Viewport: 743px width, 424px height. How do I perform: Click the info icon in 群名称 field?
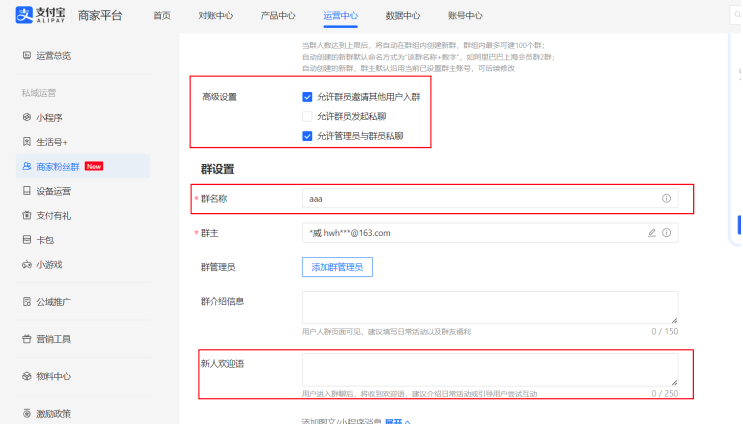[666, 199]
